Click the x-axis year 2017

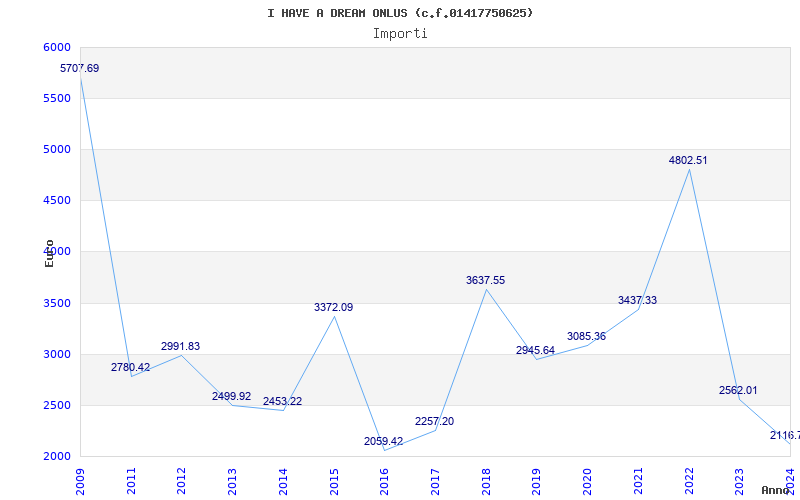coord(435,482)
